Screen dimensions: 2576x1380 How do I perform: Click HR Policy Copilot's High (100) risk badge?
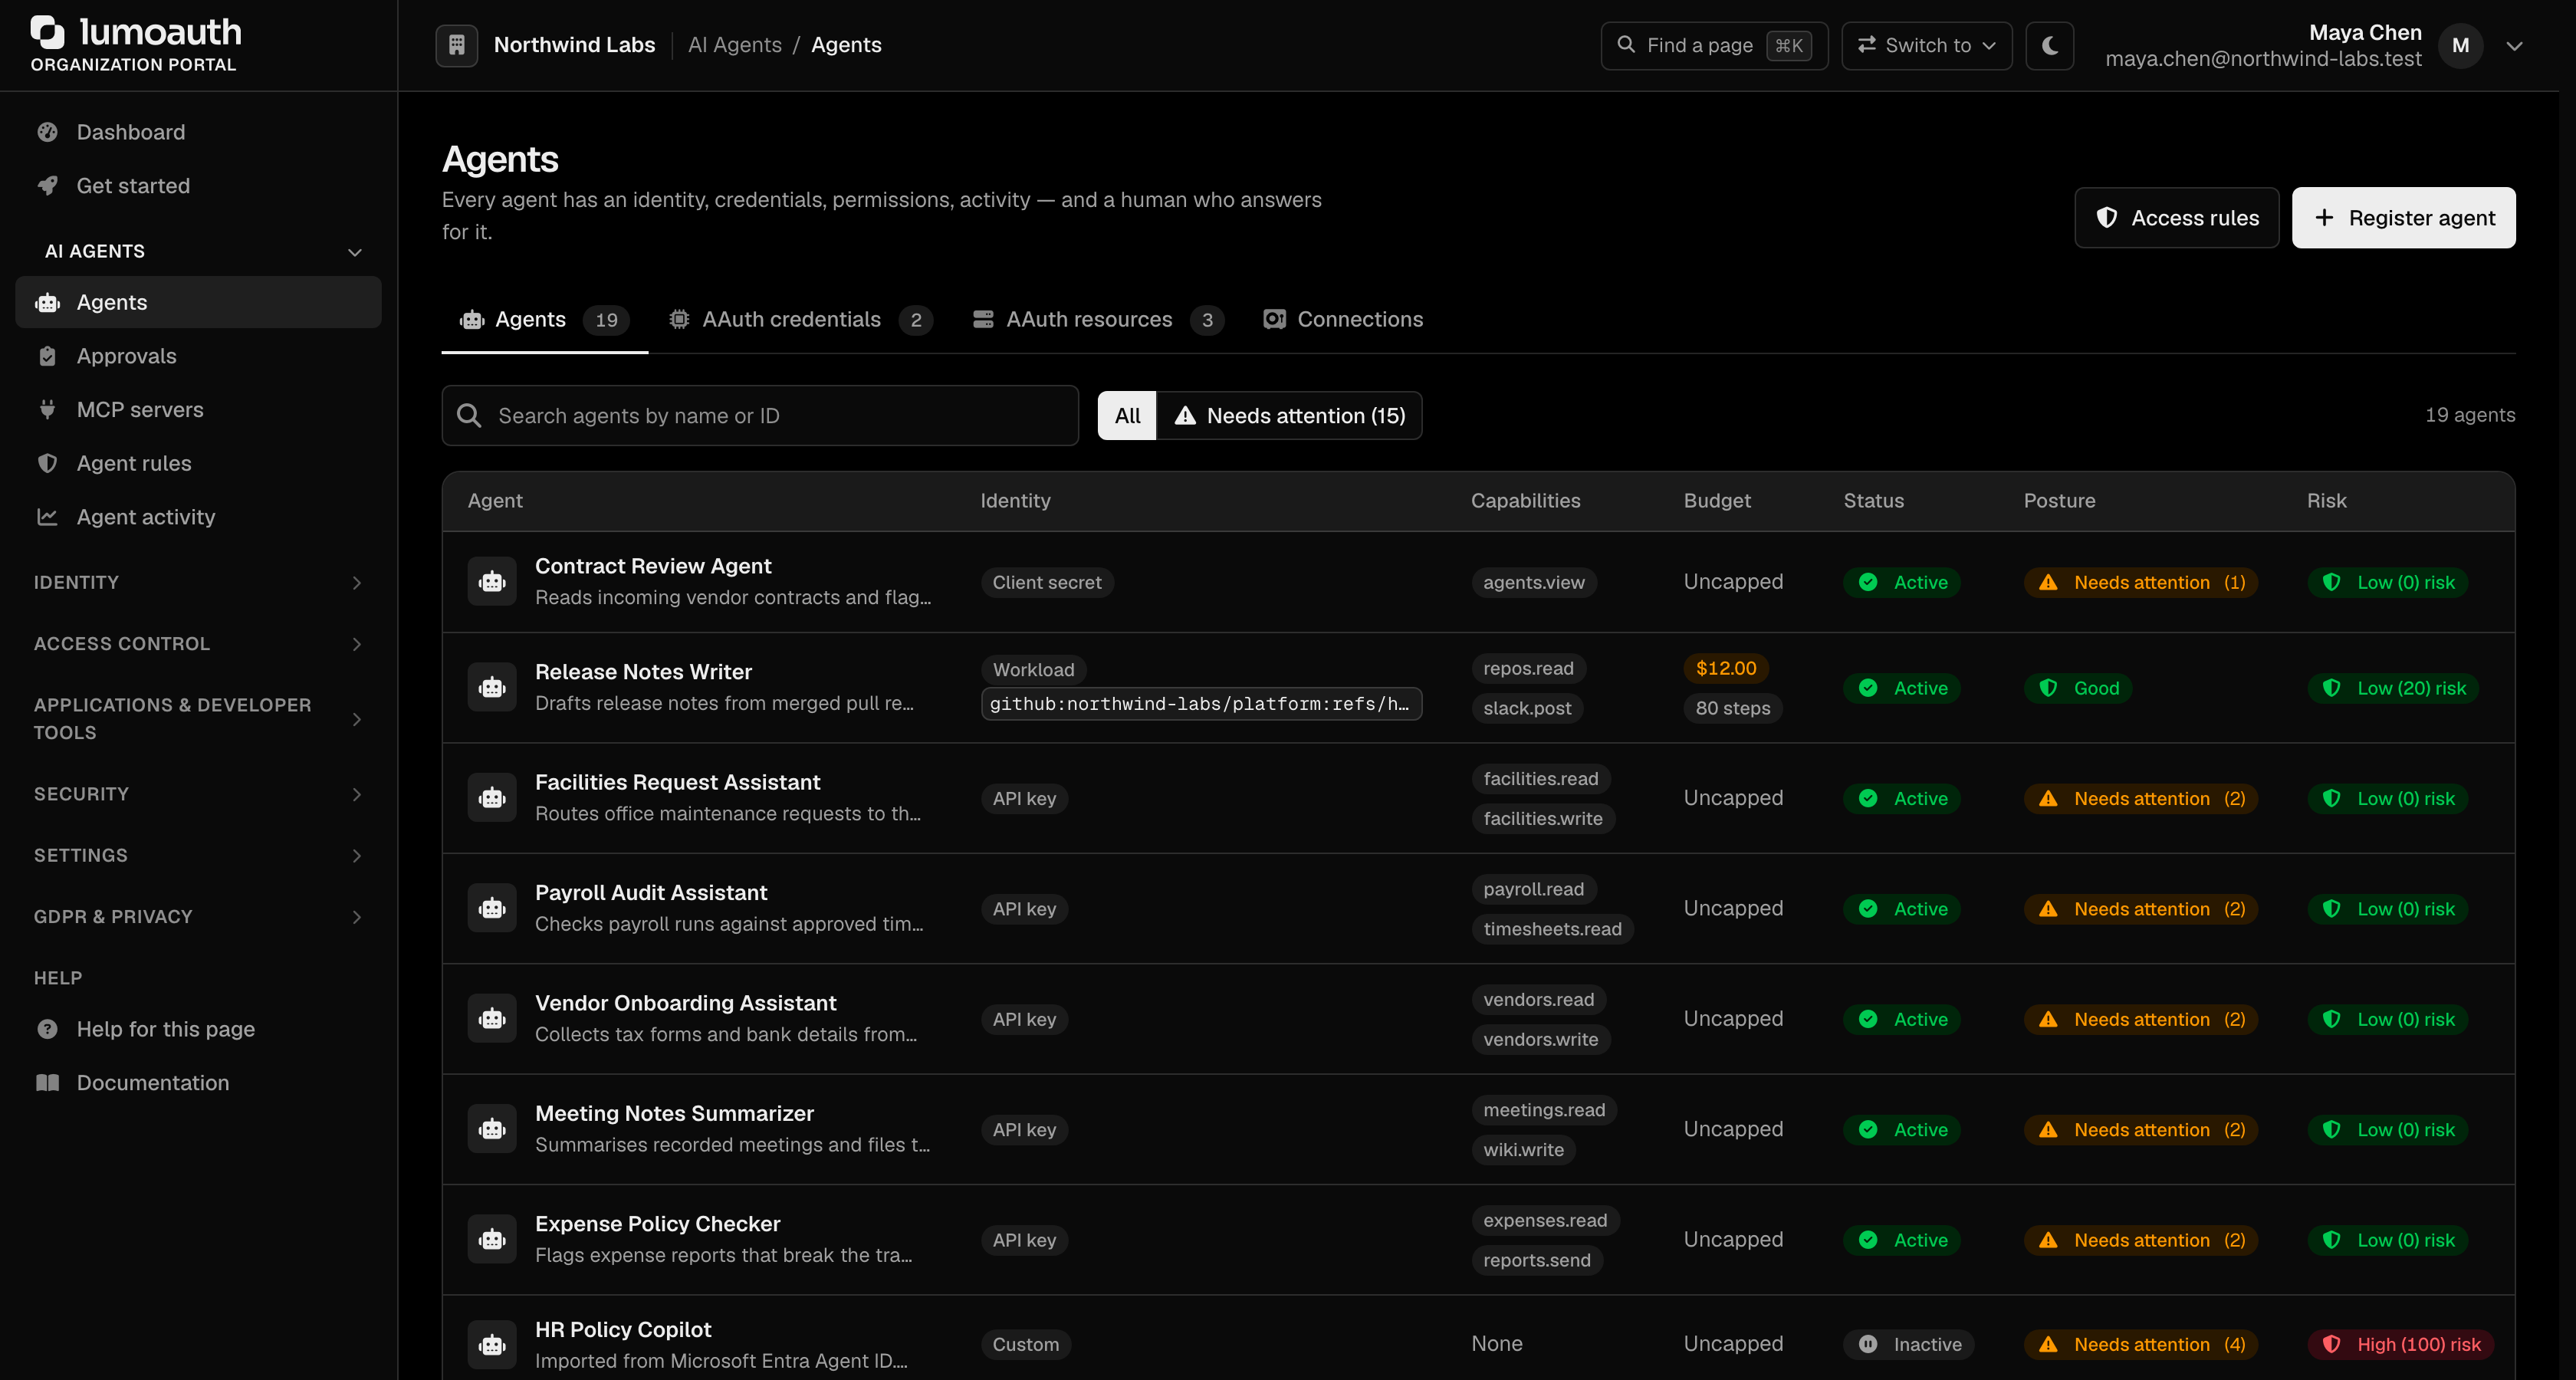point(2401,1345)
